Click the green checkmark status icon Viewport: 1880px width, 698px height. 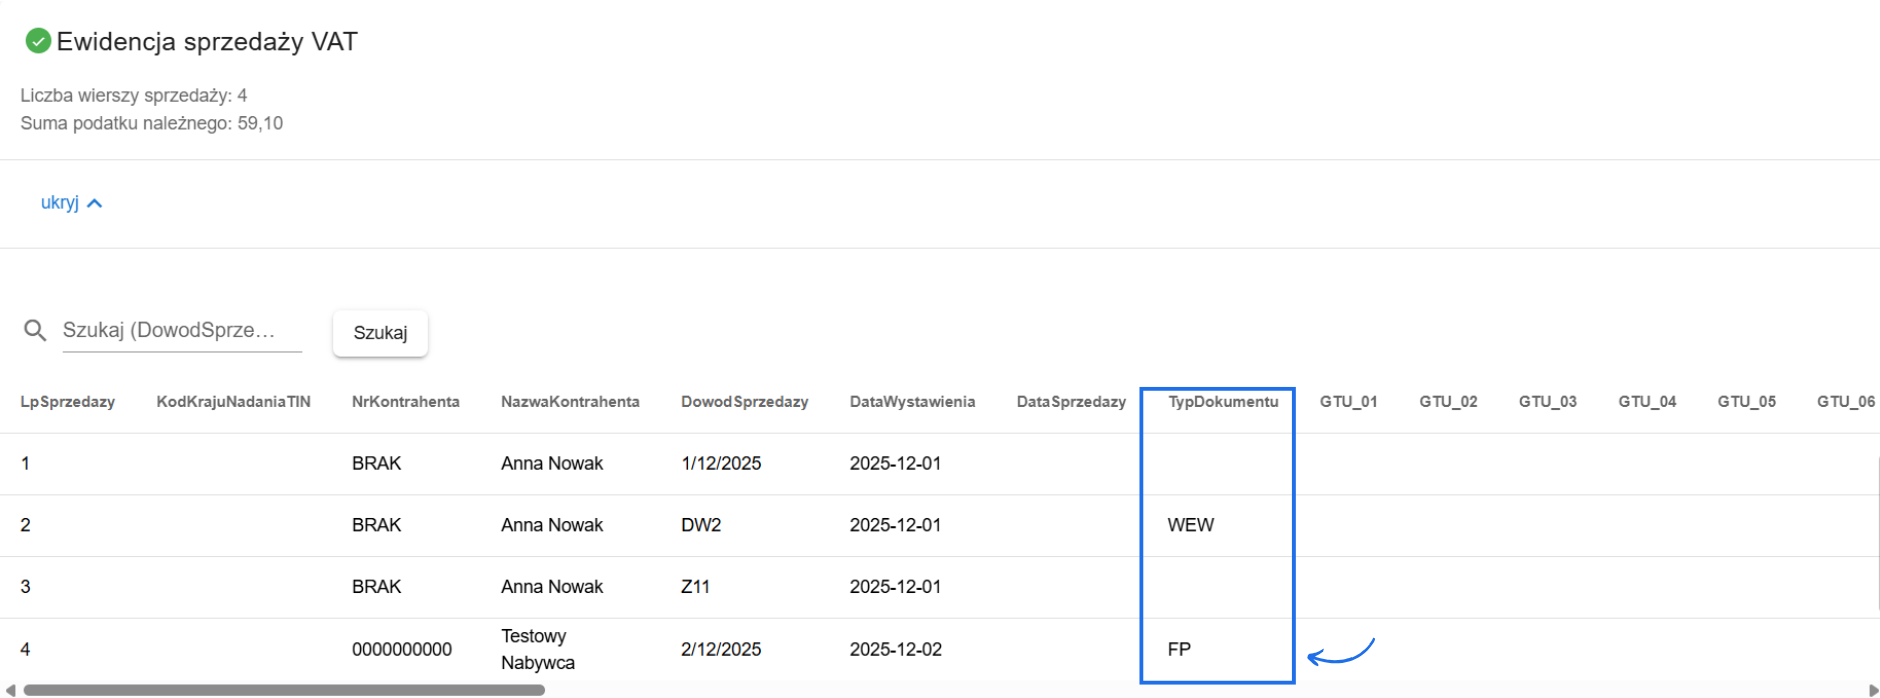(38, 41)
